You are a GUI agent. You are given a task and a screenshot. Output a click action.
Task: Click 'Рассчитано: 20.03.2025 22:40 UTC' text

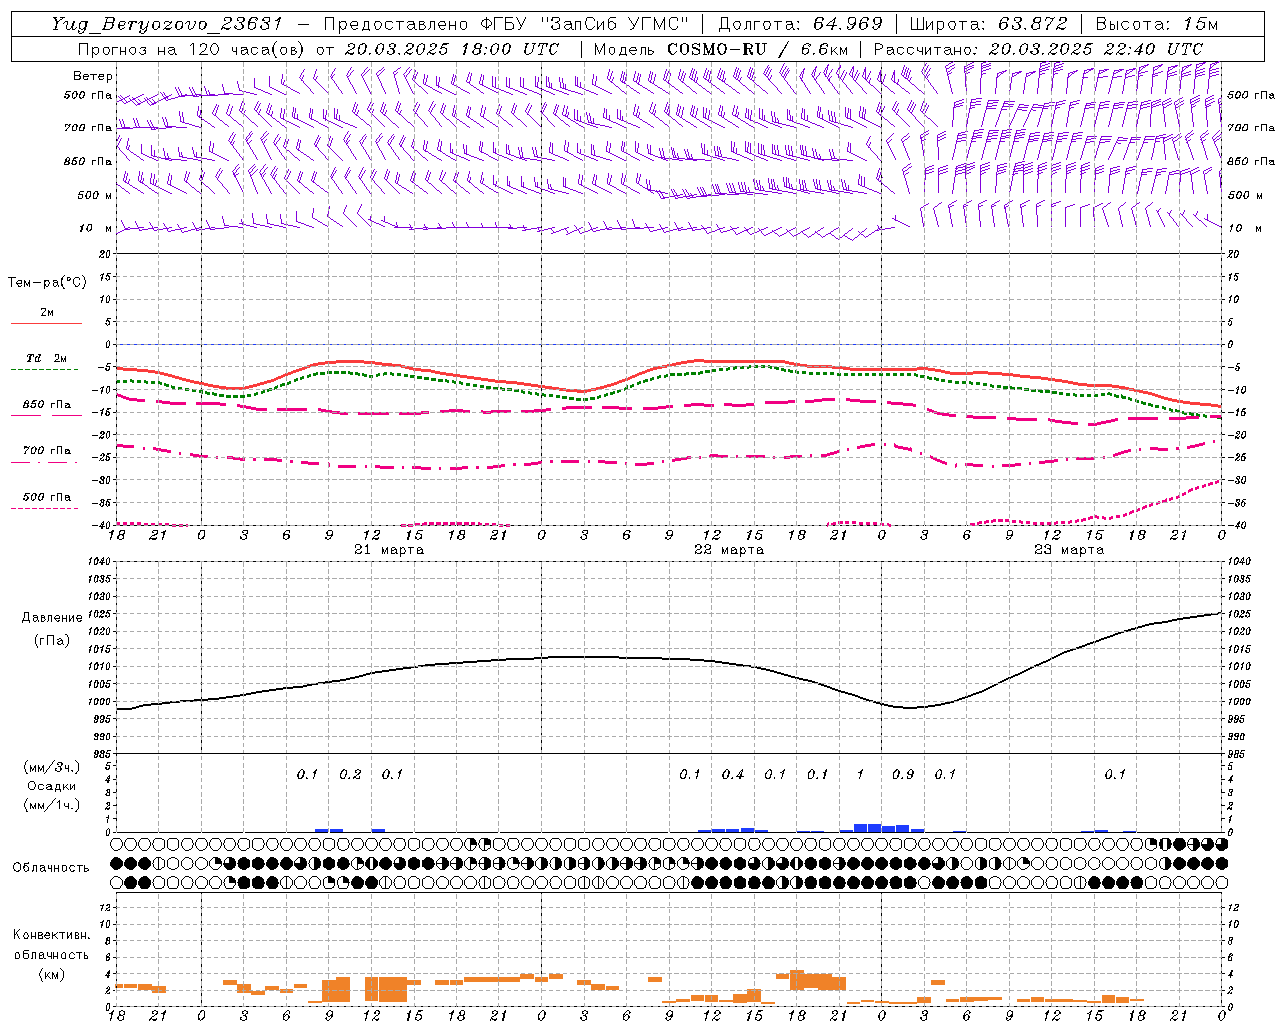1038,49
